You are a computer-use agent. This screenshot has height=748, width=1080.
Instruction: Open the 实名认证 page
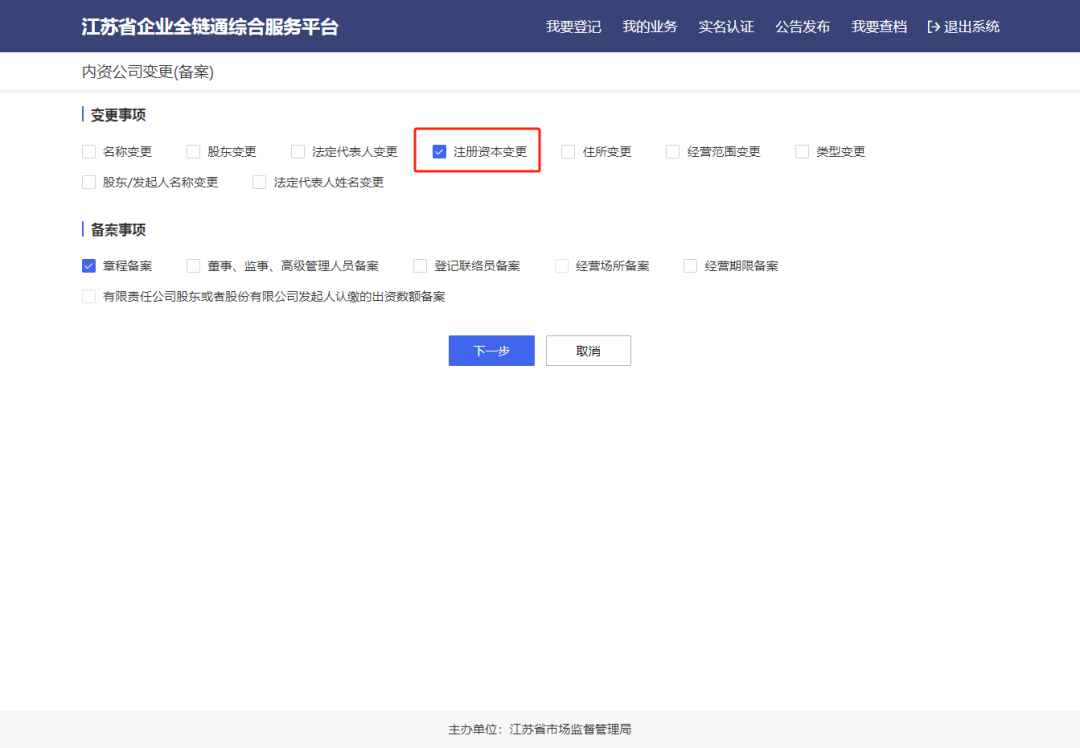(x=726, y=26)
